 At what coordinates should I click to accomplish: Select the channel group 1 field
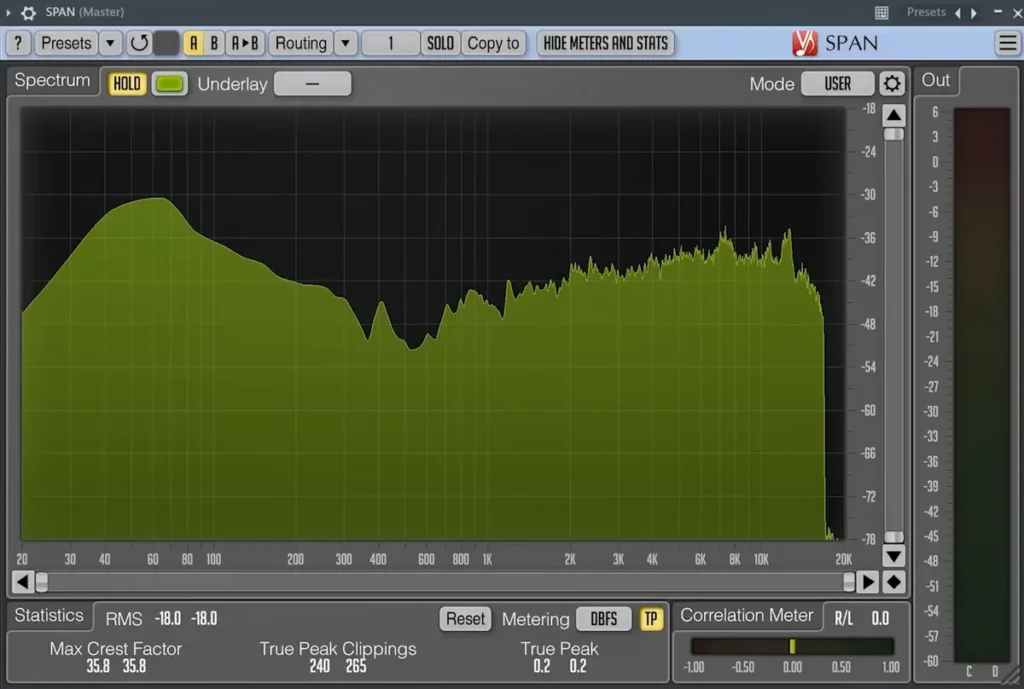pyautogui.click(x=391, y=43)
